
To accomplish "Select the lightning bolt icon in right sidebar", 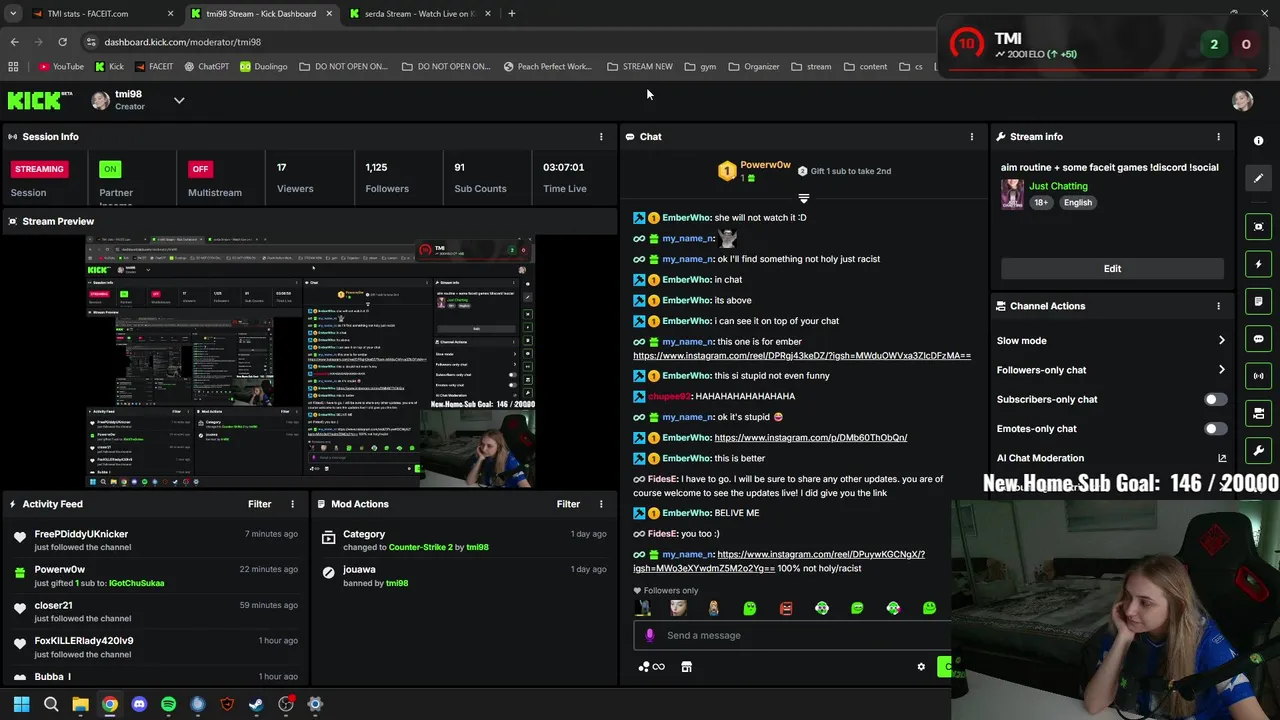I will point(1258,264).
